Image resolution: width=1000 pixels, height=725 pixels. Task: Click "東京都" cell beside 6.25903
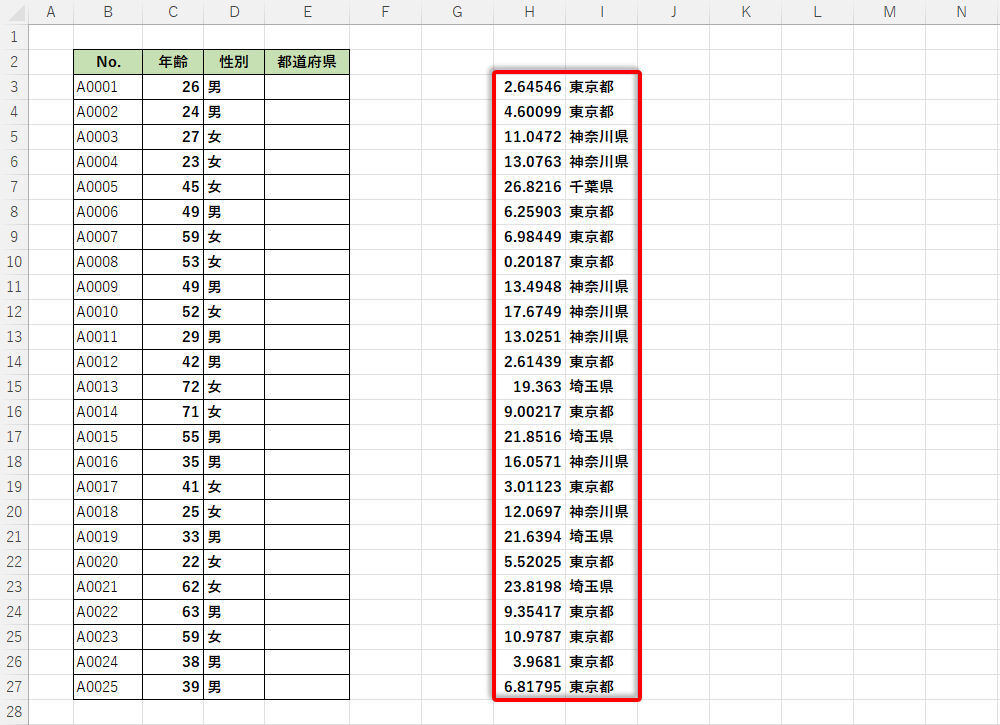tap(601, 212)
